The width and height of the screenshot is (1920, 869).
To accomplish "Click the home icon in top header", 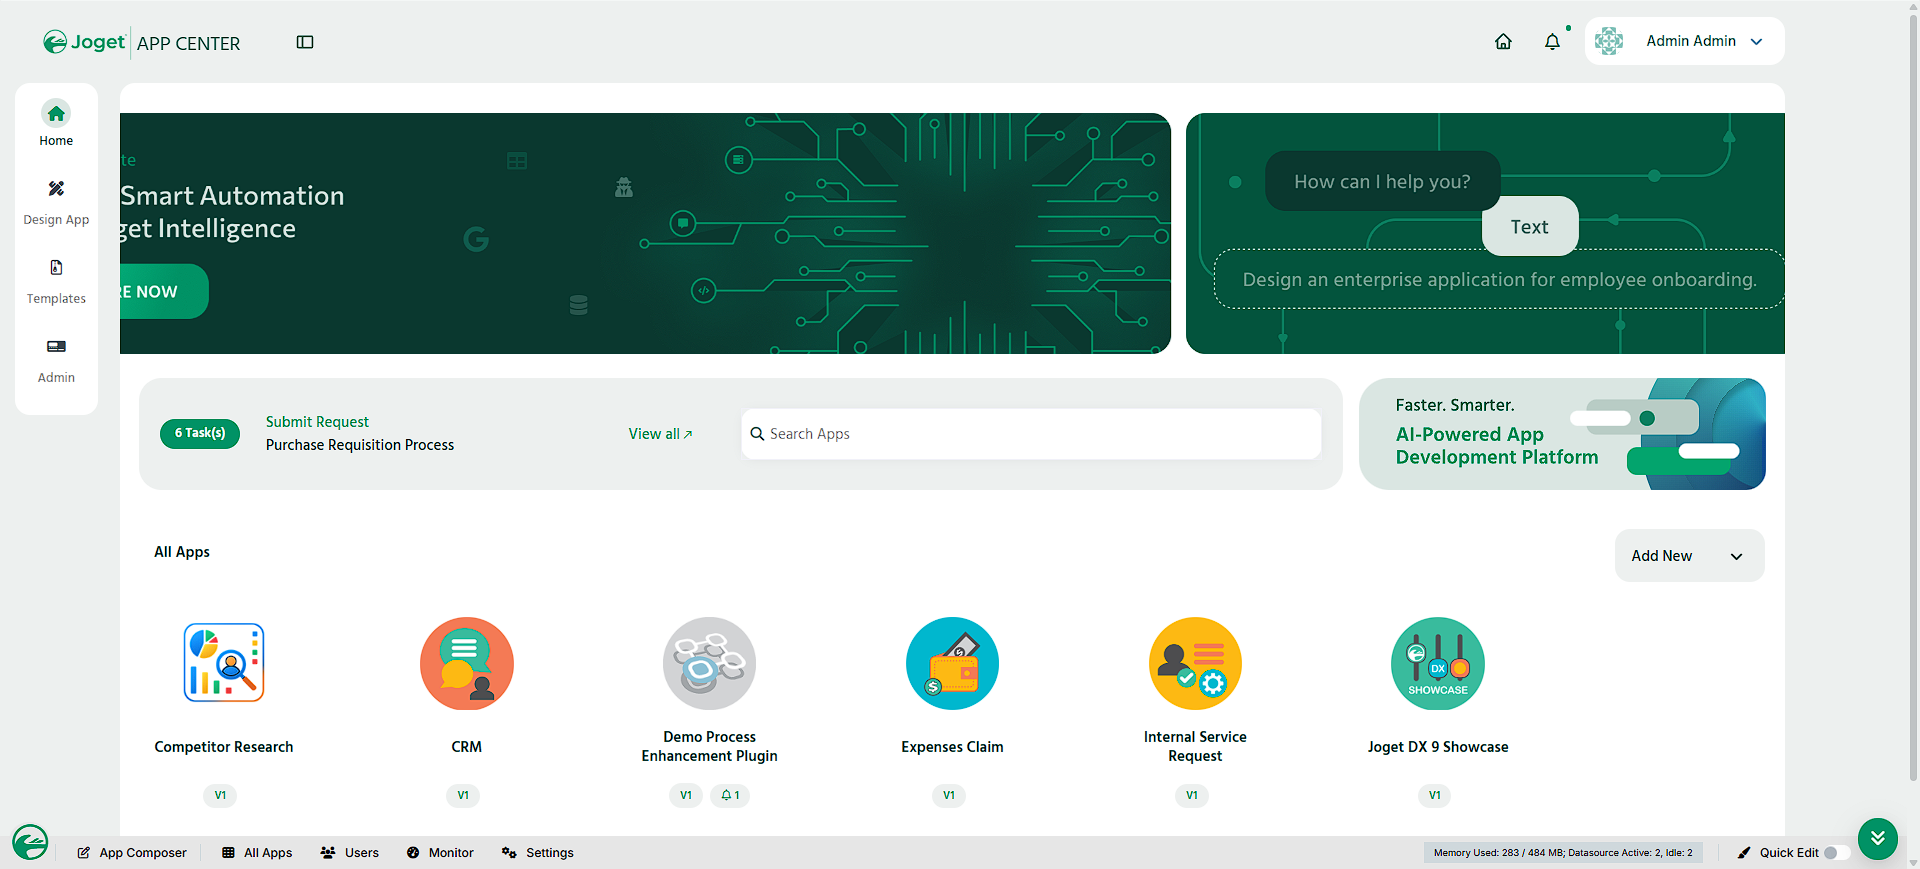I will (1503, 41).
